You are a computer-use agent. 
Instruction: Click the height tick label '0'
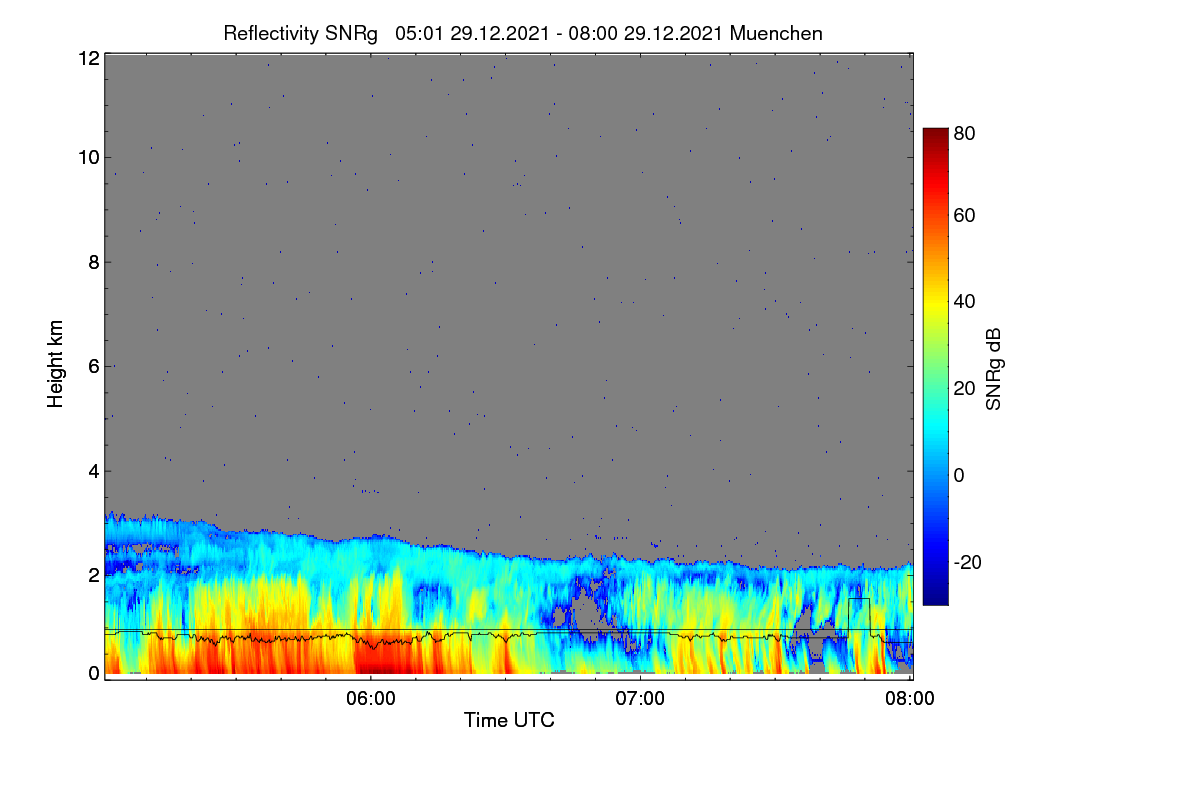tap(94, 673)
